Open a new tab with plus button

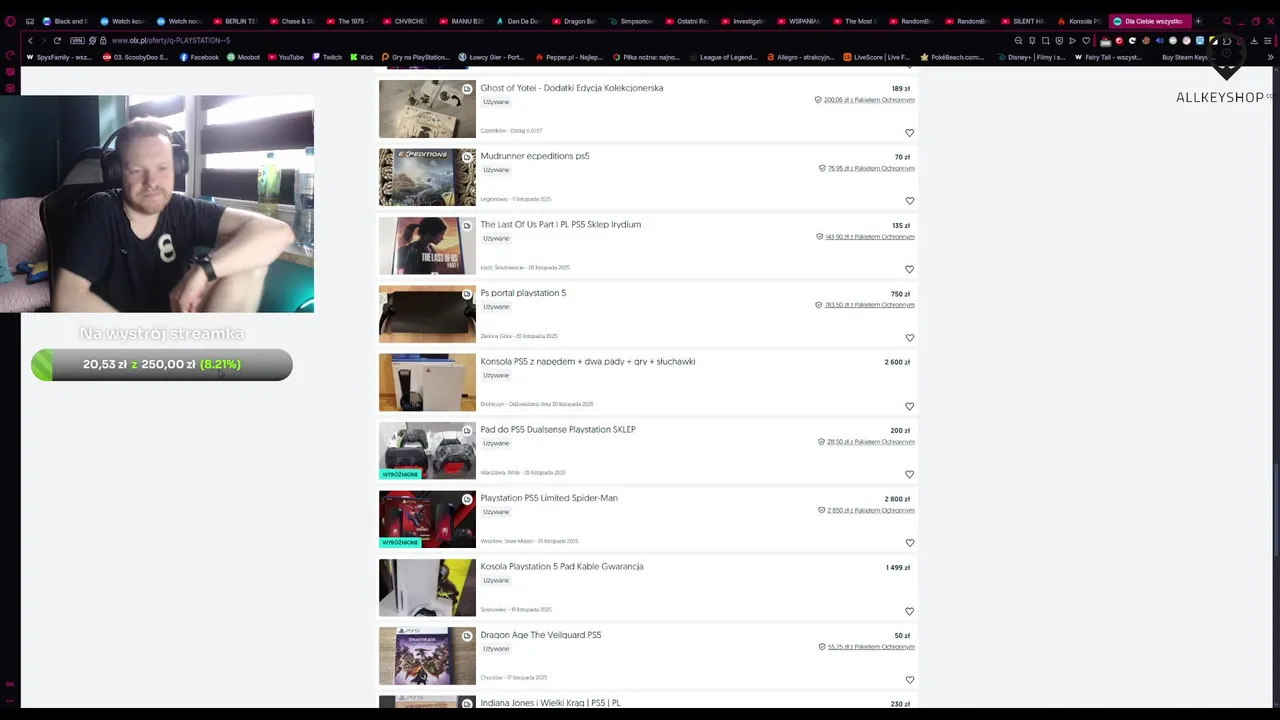point(1198,21)
